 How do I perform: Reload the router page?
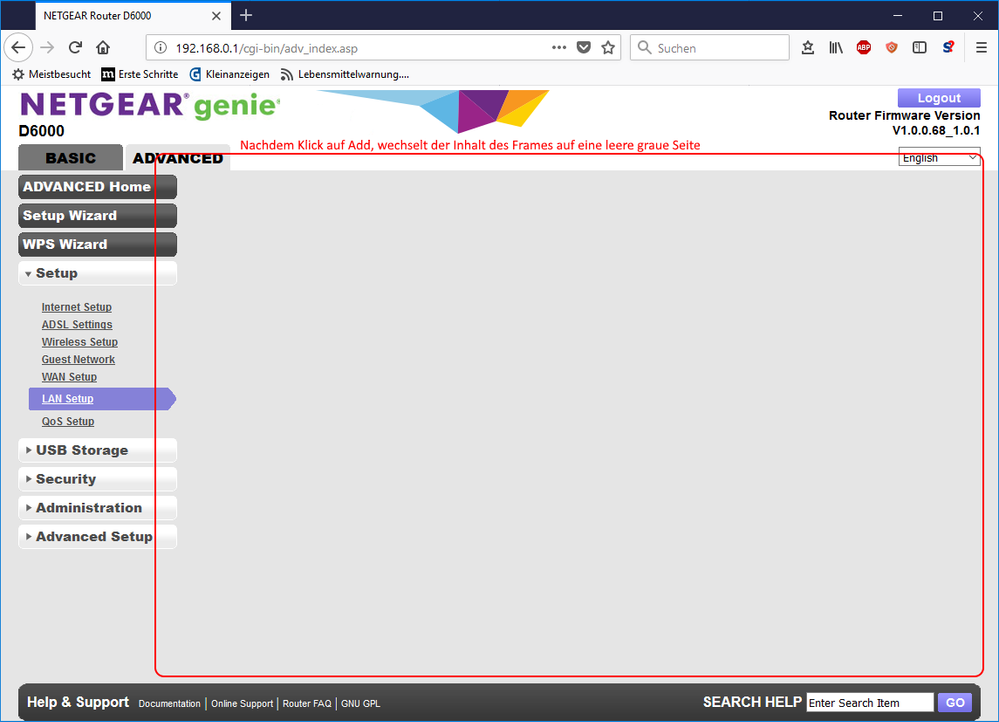pyautogui.click(x=75, y=47)
